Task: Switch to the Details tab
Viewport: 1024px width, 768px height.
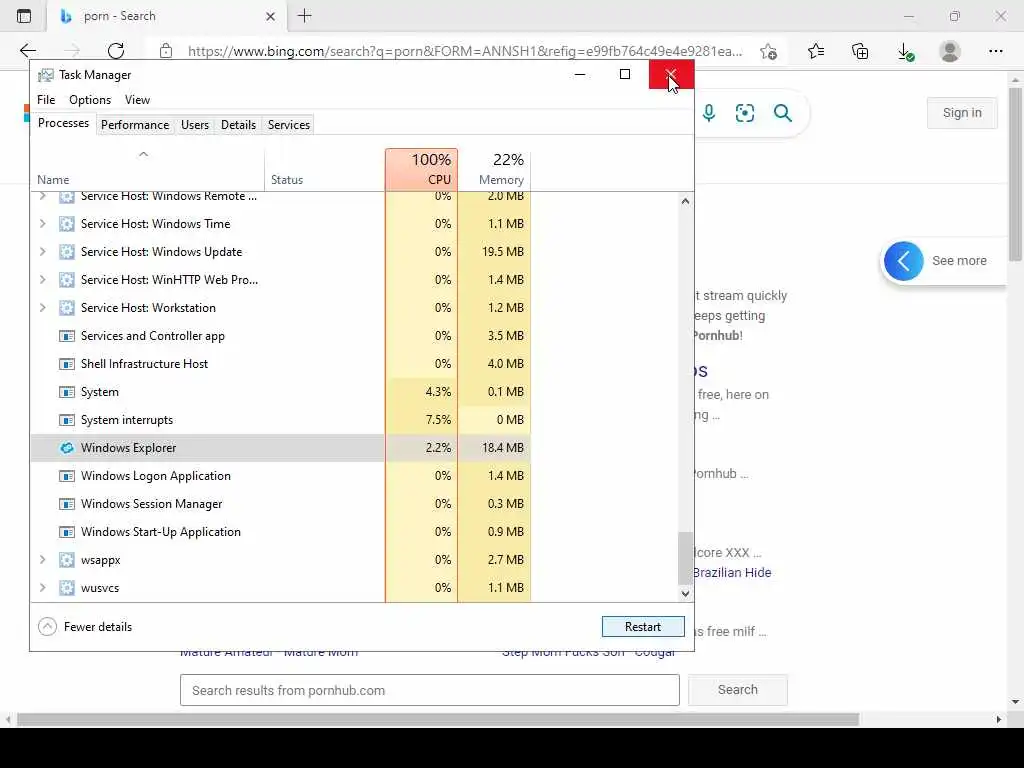Action: pyautogui.click(x=238, y=125)
